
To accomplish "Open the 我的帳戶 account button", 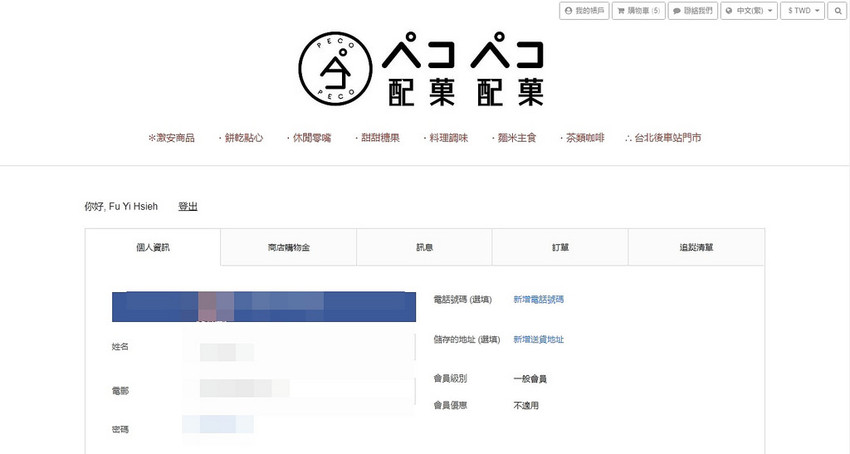I will (x=584, y=11).
